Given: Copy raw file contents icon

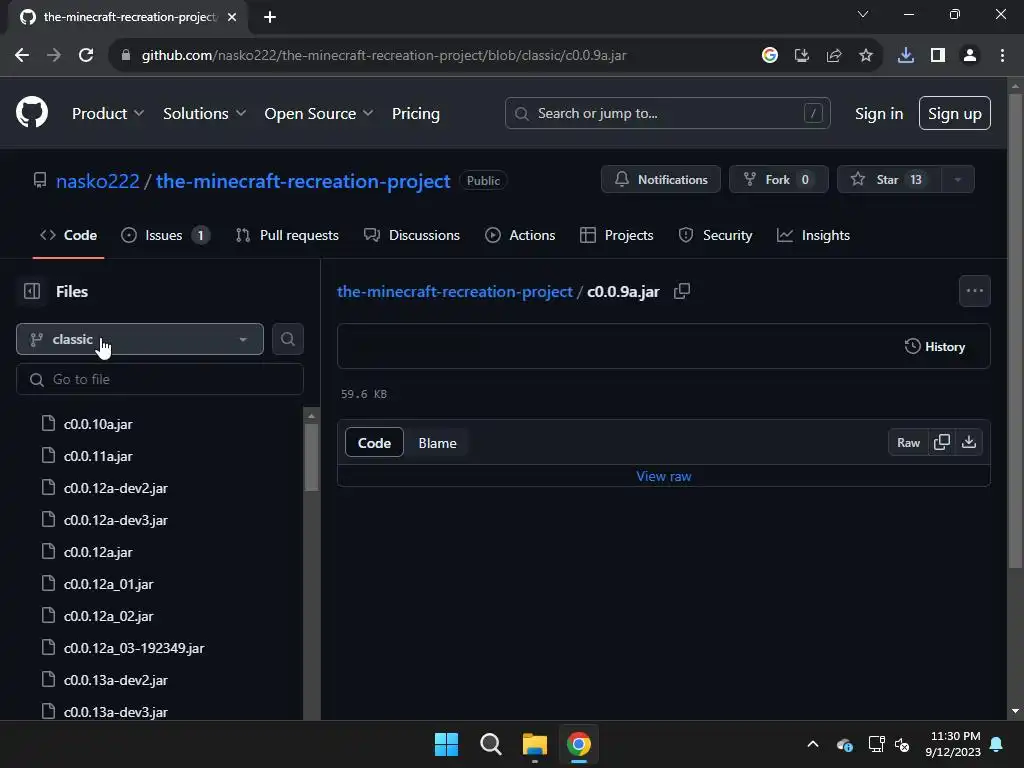Looking at the screenshot, I should [942, 443].
